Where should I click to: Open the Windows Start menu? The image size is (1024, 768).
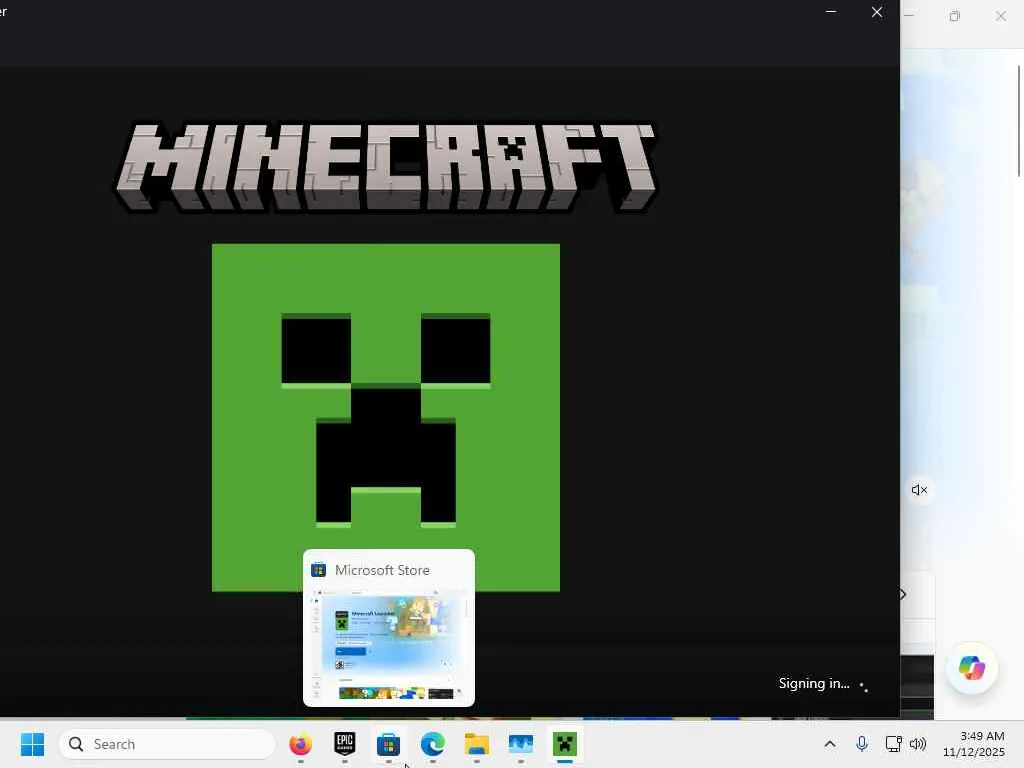32,744
